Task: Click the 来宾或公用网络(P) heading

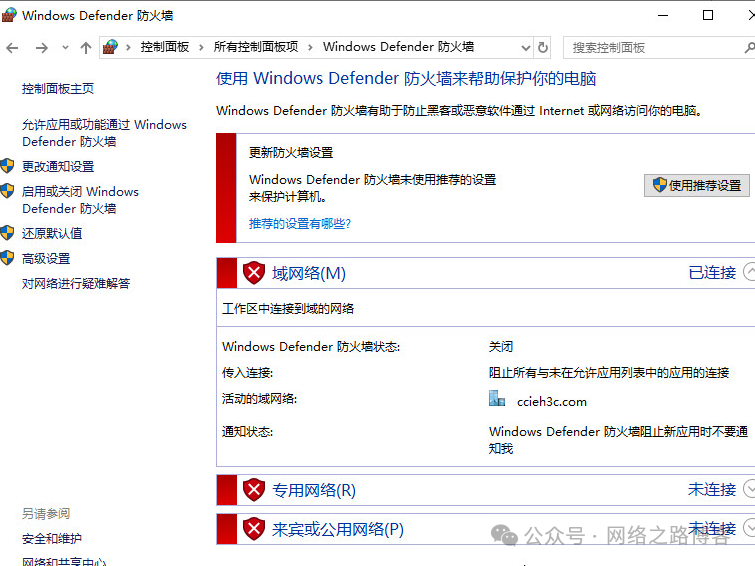Action: tap(338, 529)
